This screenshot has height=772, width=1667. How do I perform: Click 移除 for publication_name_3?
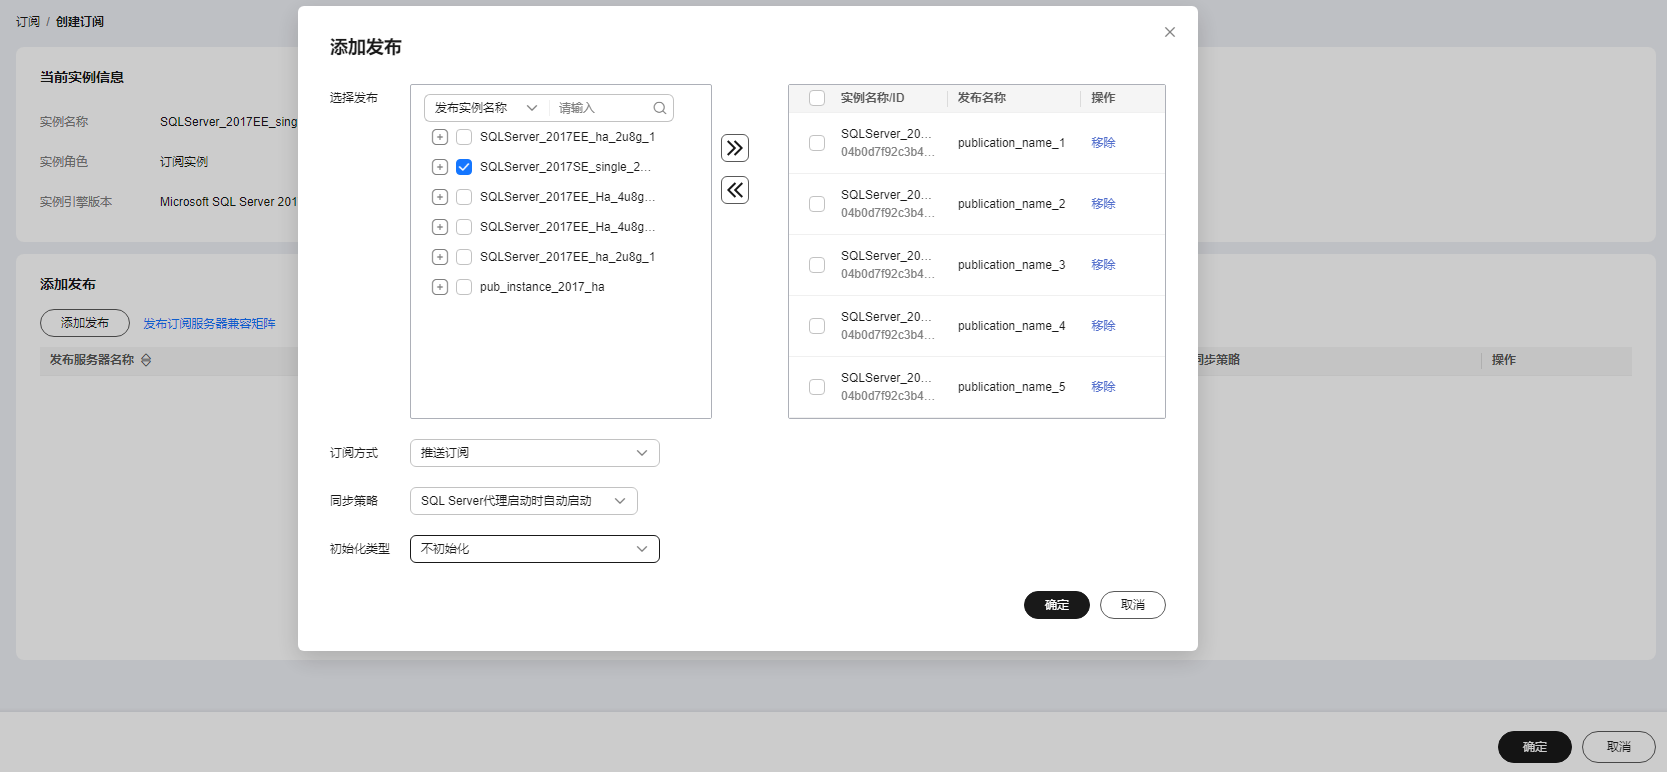[1103, 265]
